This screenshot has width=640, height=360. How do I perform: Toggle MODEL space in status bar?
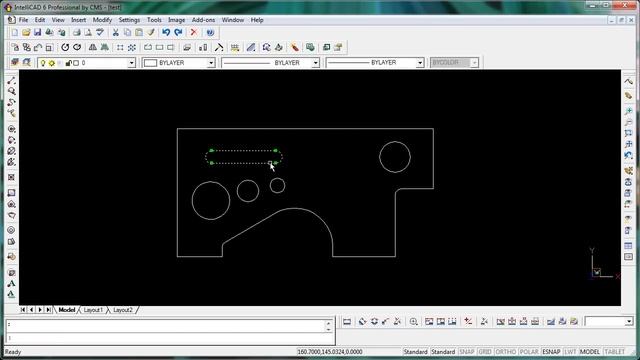click(590, 351)
